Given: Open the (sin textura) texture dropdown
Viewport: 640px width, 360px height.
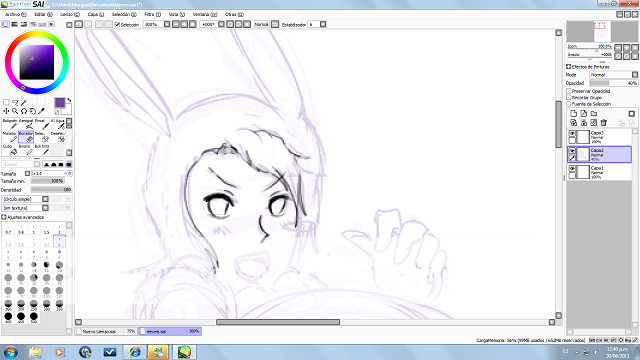Looking at the screenshot, I should [45, 208].
